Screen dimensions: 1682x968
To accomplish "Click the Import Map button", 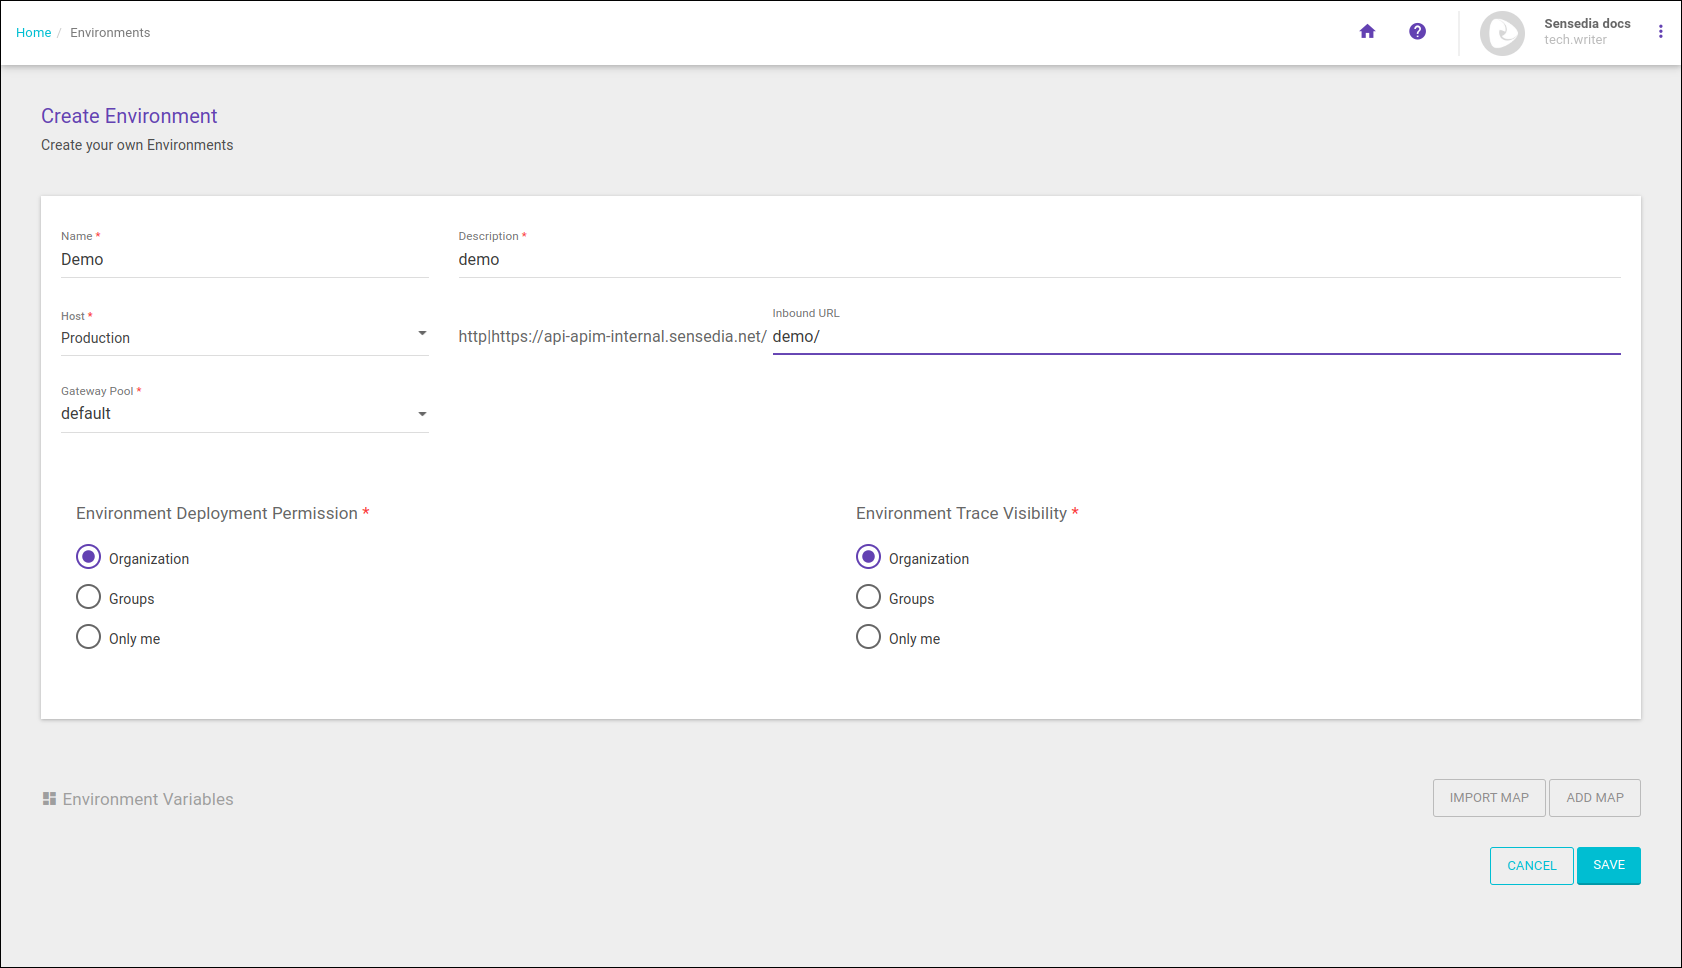I will tap(1488, 798).
